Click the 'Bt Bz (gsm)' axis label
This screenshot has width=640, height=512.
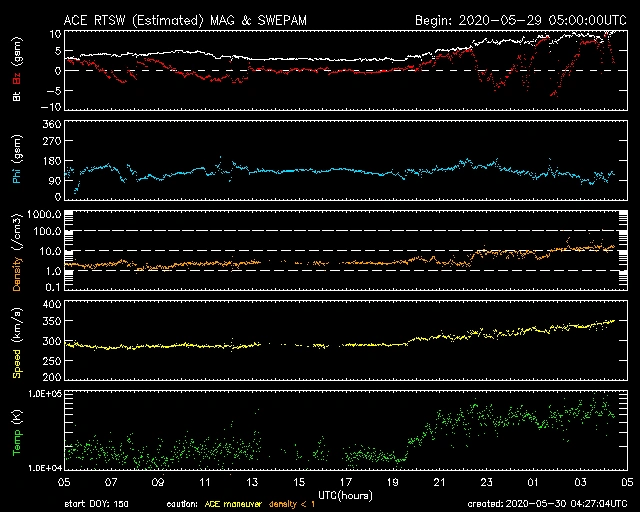[x=17, y=69]
